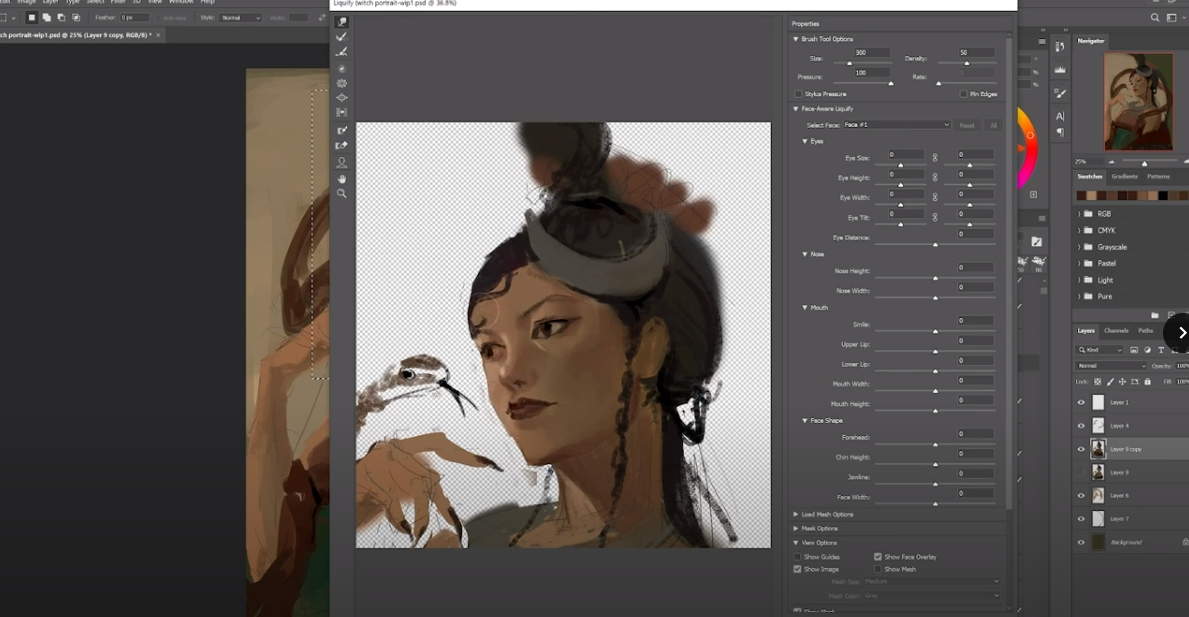Enable the Pin Edges checkbox
This screenshot has height=617, width=1189.
(x=963, y=94)
